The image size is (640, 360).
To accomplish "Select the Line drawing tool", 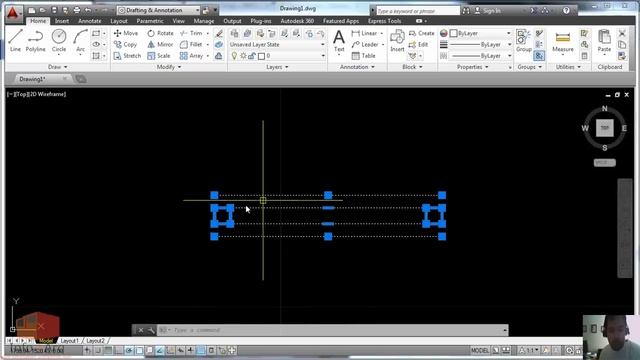I will coord(15,40).
